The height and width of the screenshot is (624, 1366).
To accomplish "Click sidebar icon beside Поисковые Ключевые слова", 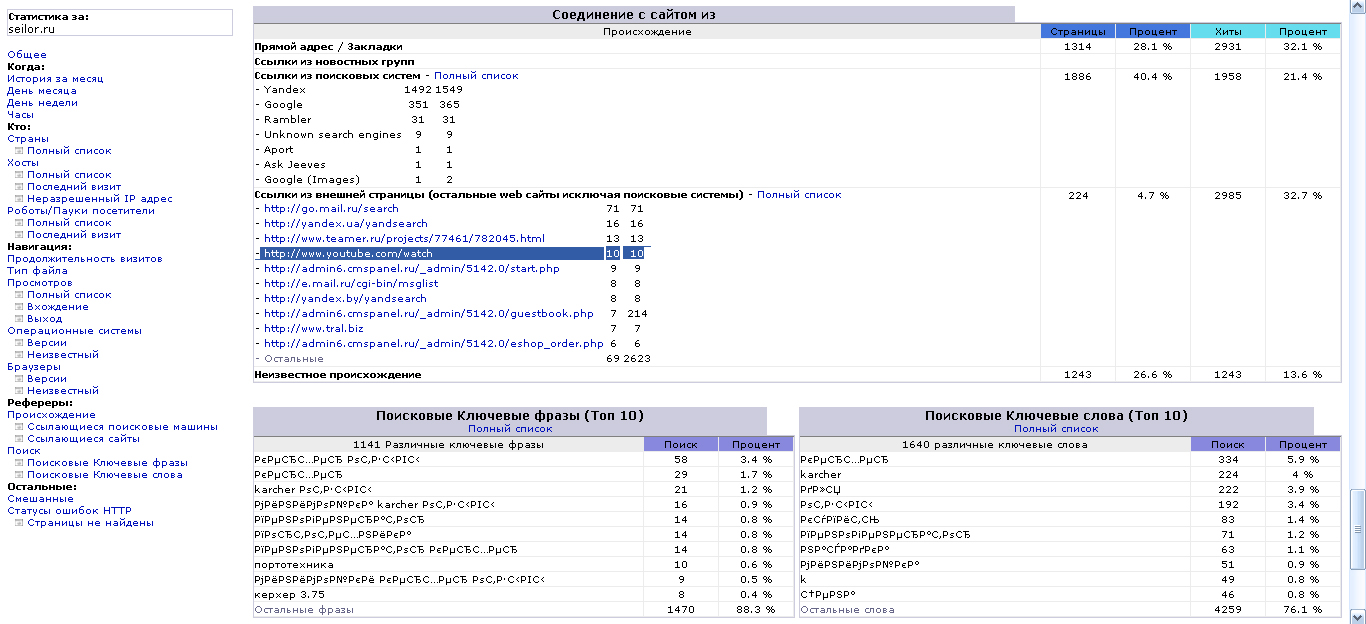I will point(19,475).
